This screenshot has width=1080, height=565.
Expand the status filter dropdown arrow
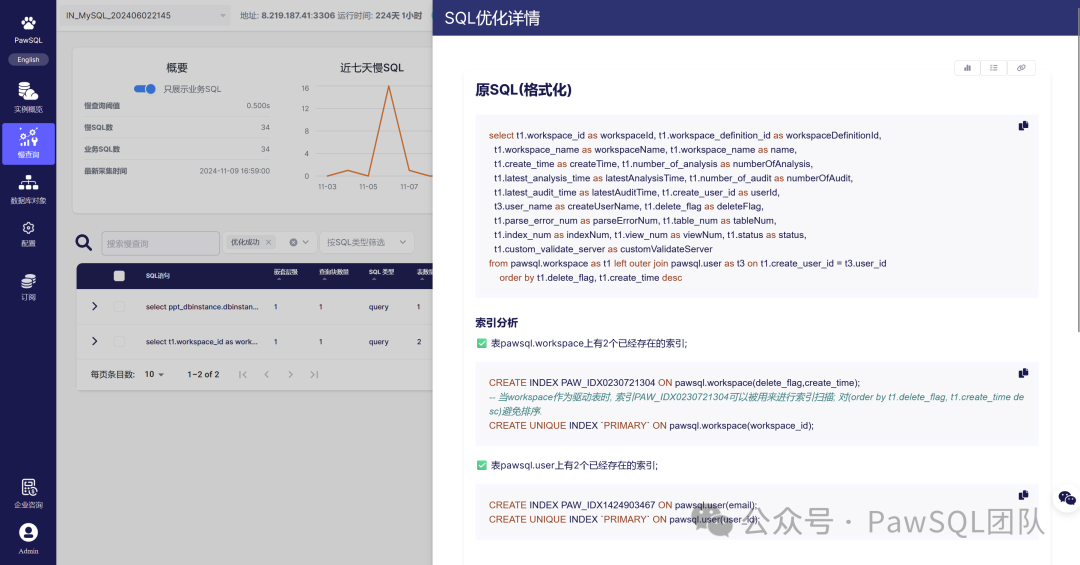pos(307,242)
